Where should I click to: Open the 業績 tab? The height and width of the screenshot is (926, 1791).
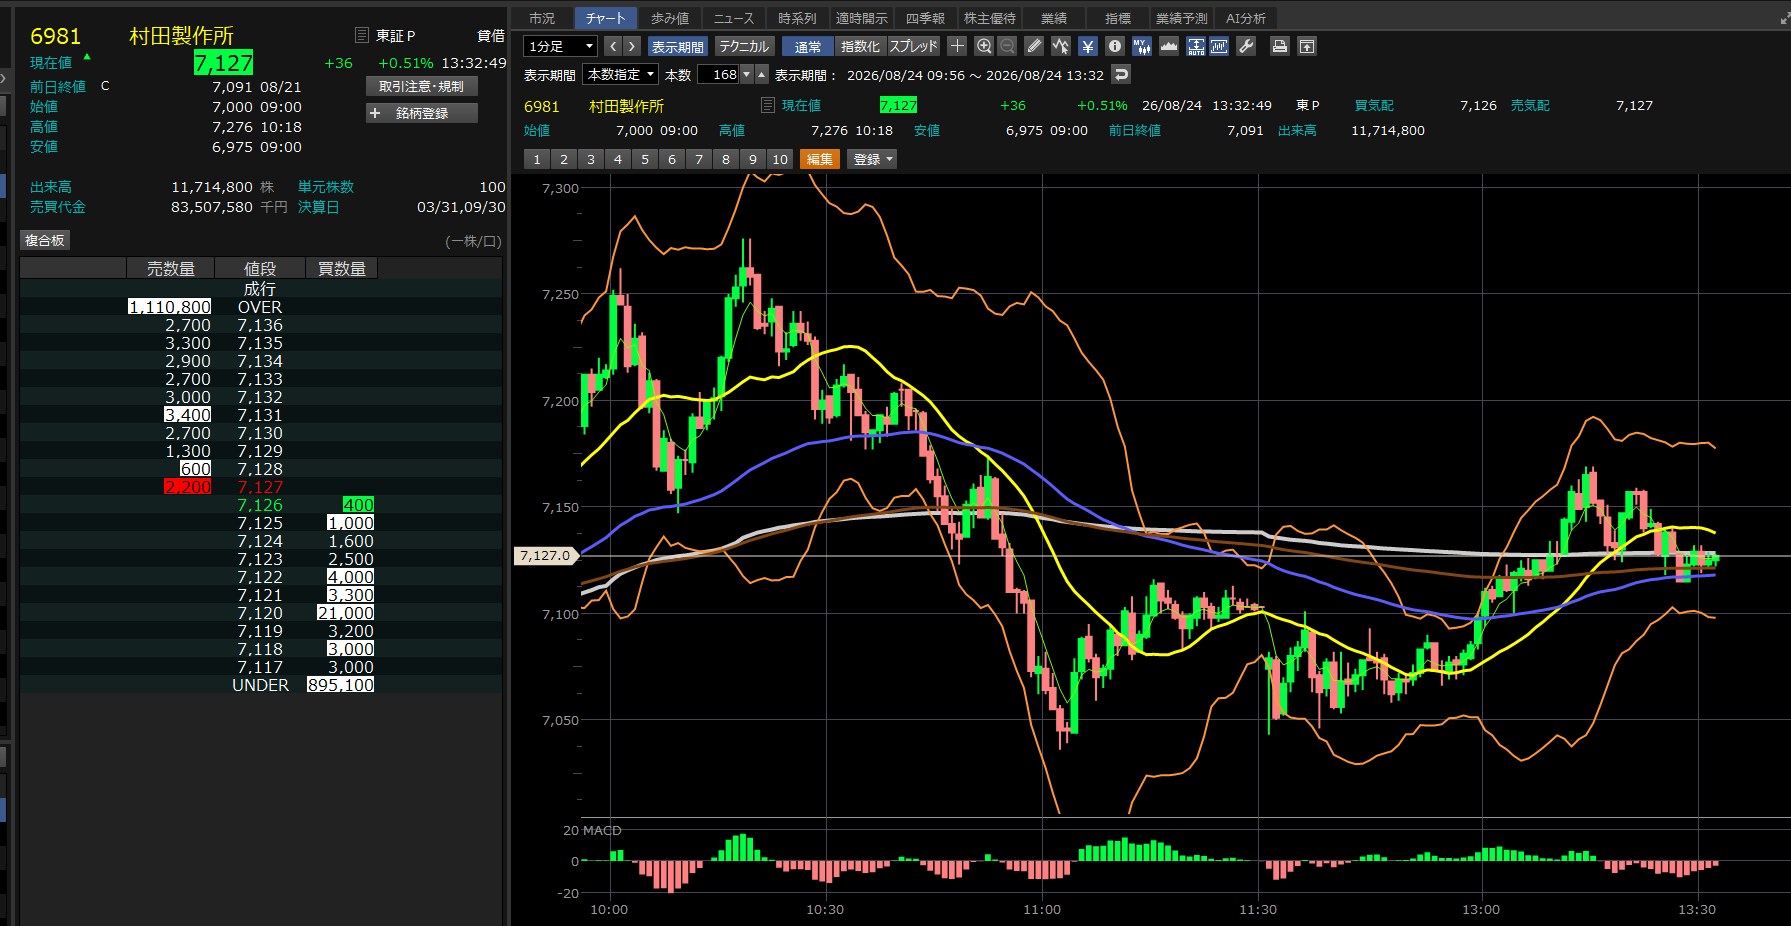pyautogui.click(x=1053, y=18)
